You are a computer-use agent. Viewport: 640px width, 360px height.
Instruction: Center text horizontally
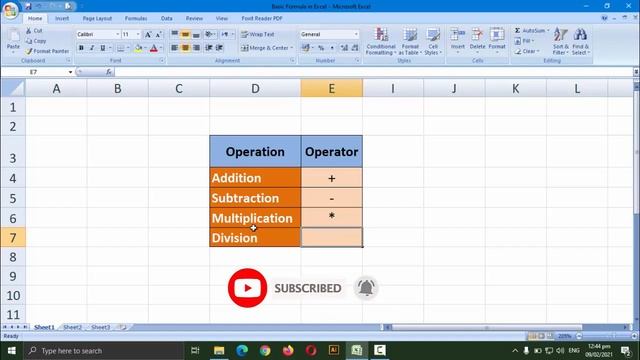(x=185, y=48)
